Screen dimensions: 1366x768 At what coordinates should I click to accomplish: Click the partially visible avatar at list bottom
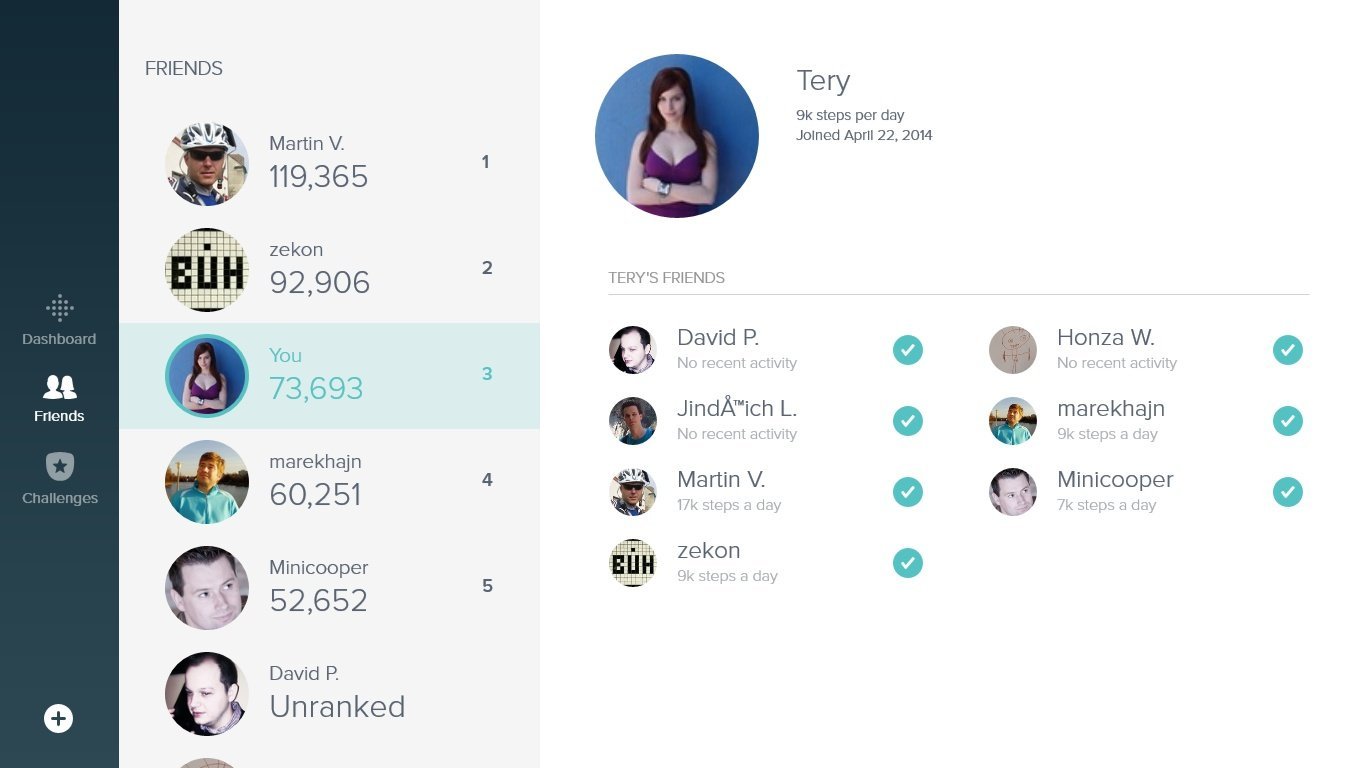pos(207,763)
